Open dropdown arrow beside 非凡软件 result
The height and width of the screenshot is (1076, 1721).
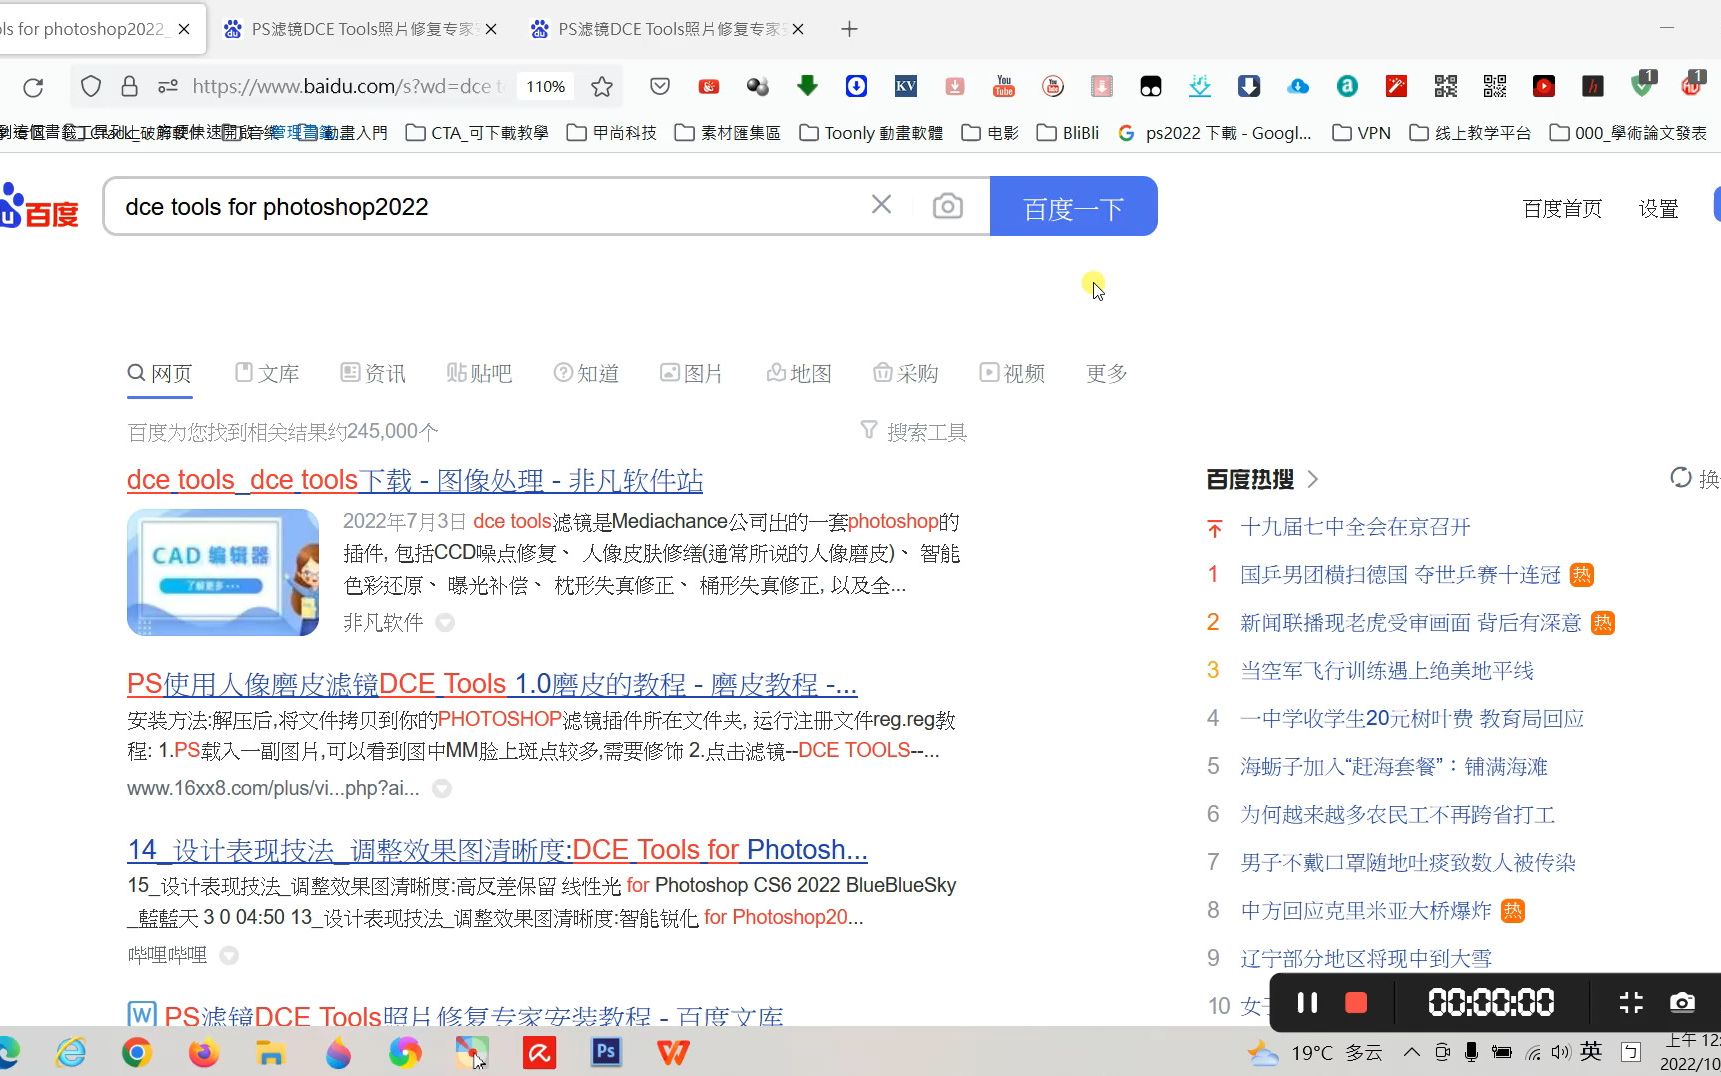coord(446,622)
